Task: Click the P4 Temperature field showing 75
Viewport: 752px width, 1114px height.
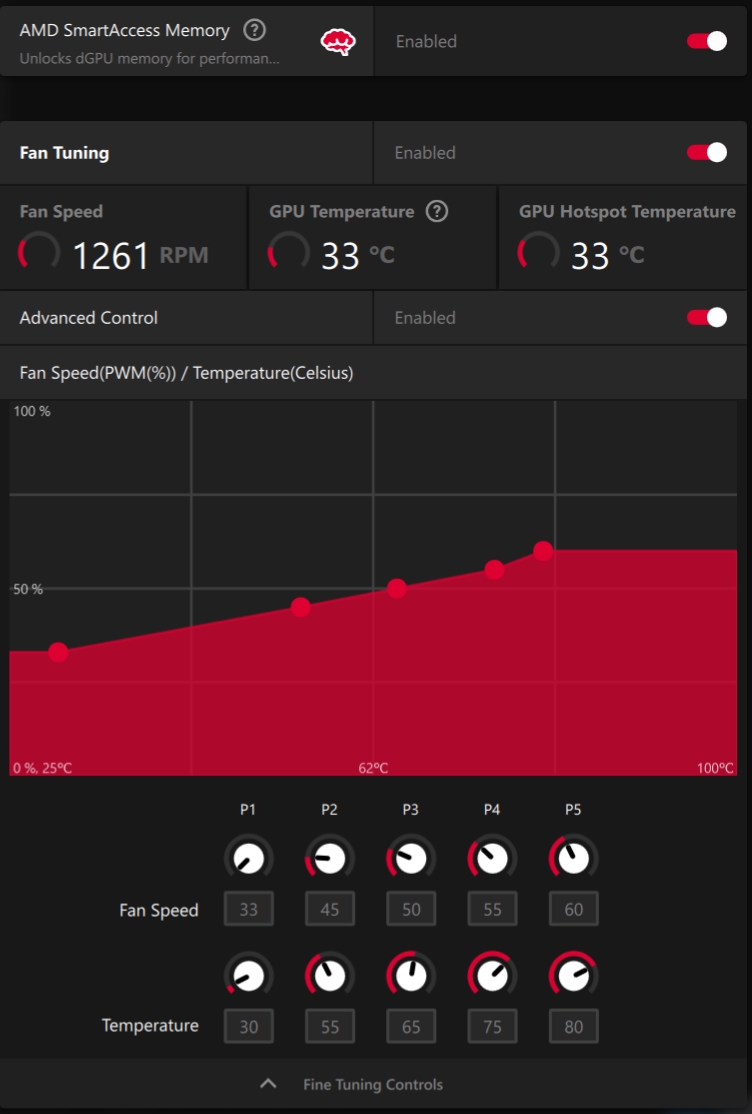Action: [493, 1026]
